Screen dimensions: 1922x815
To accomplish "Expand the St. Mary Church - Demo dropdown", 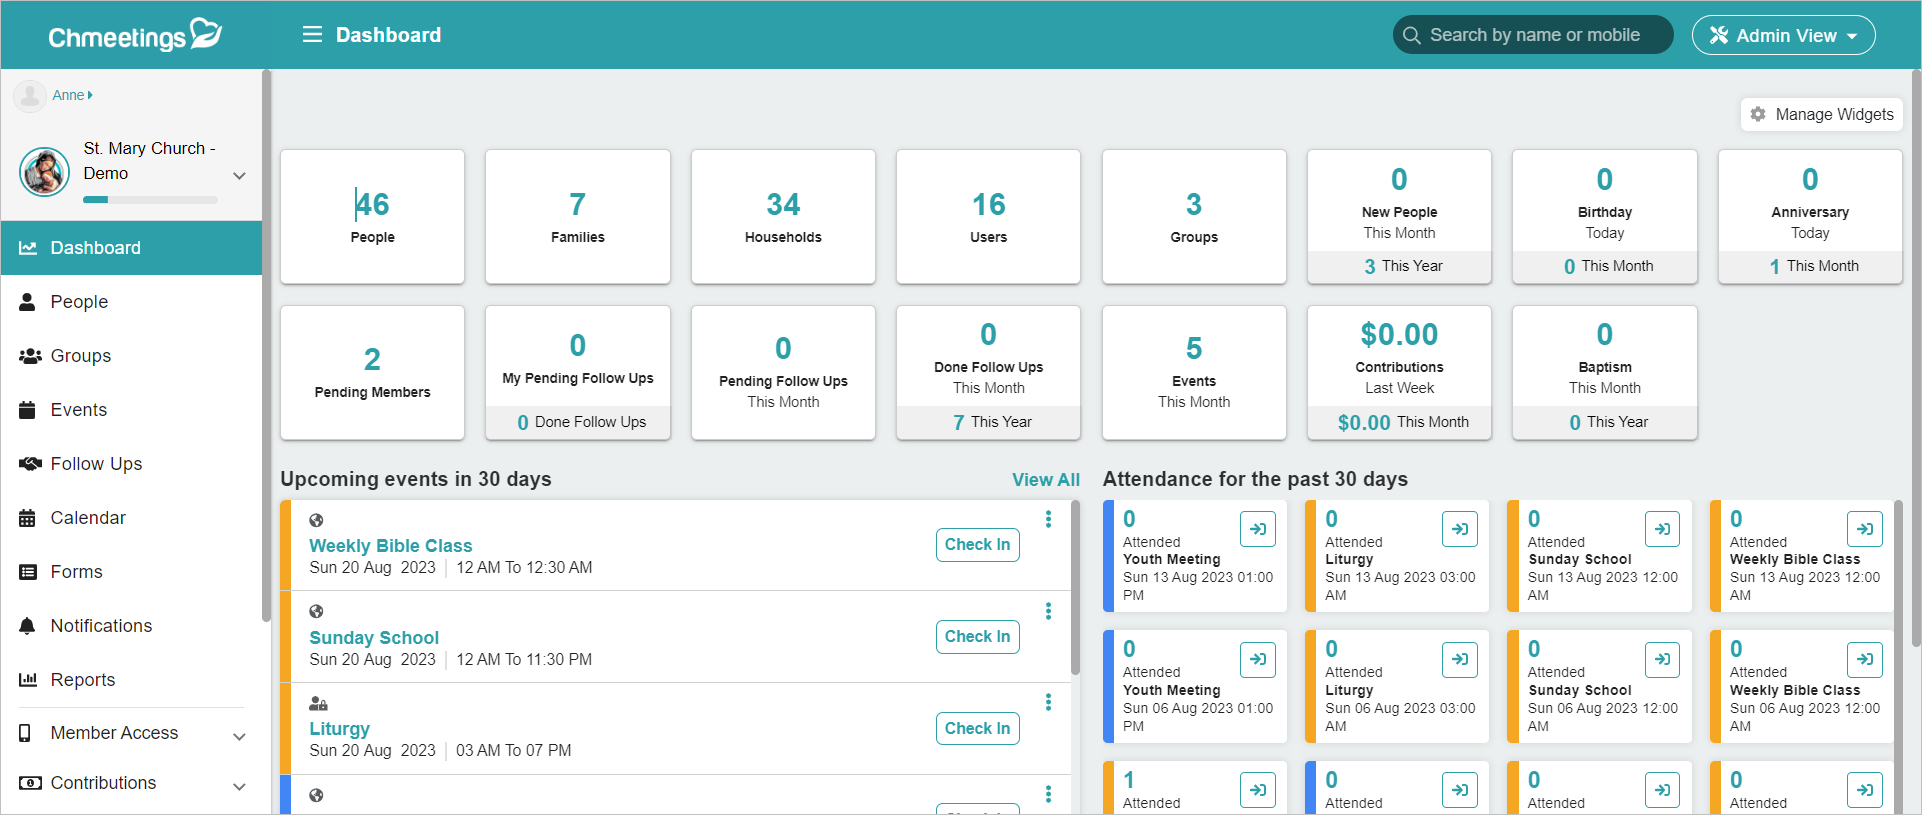I will [x=239, y=175].
